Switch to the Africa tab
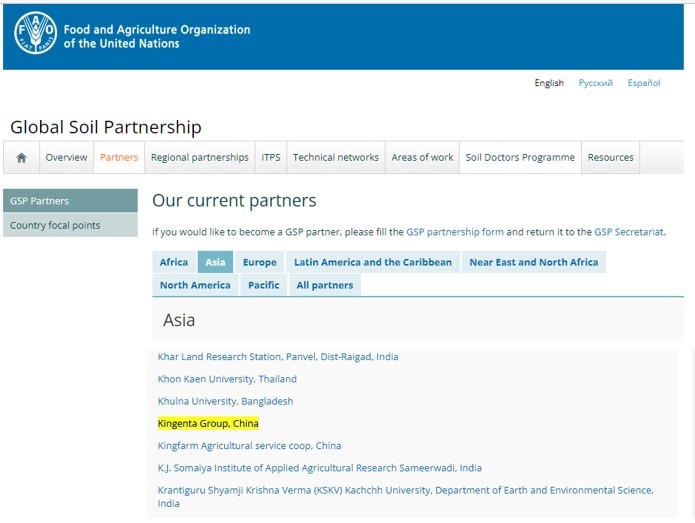This screenshot has width=695, height=523. [x=174, y=262]
